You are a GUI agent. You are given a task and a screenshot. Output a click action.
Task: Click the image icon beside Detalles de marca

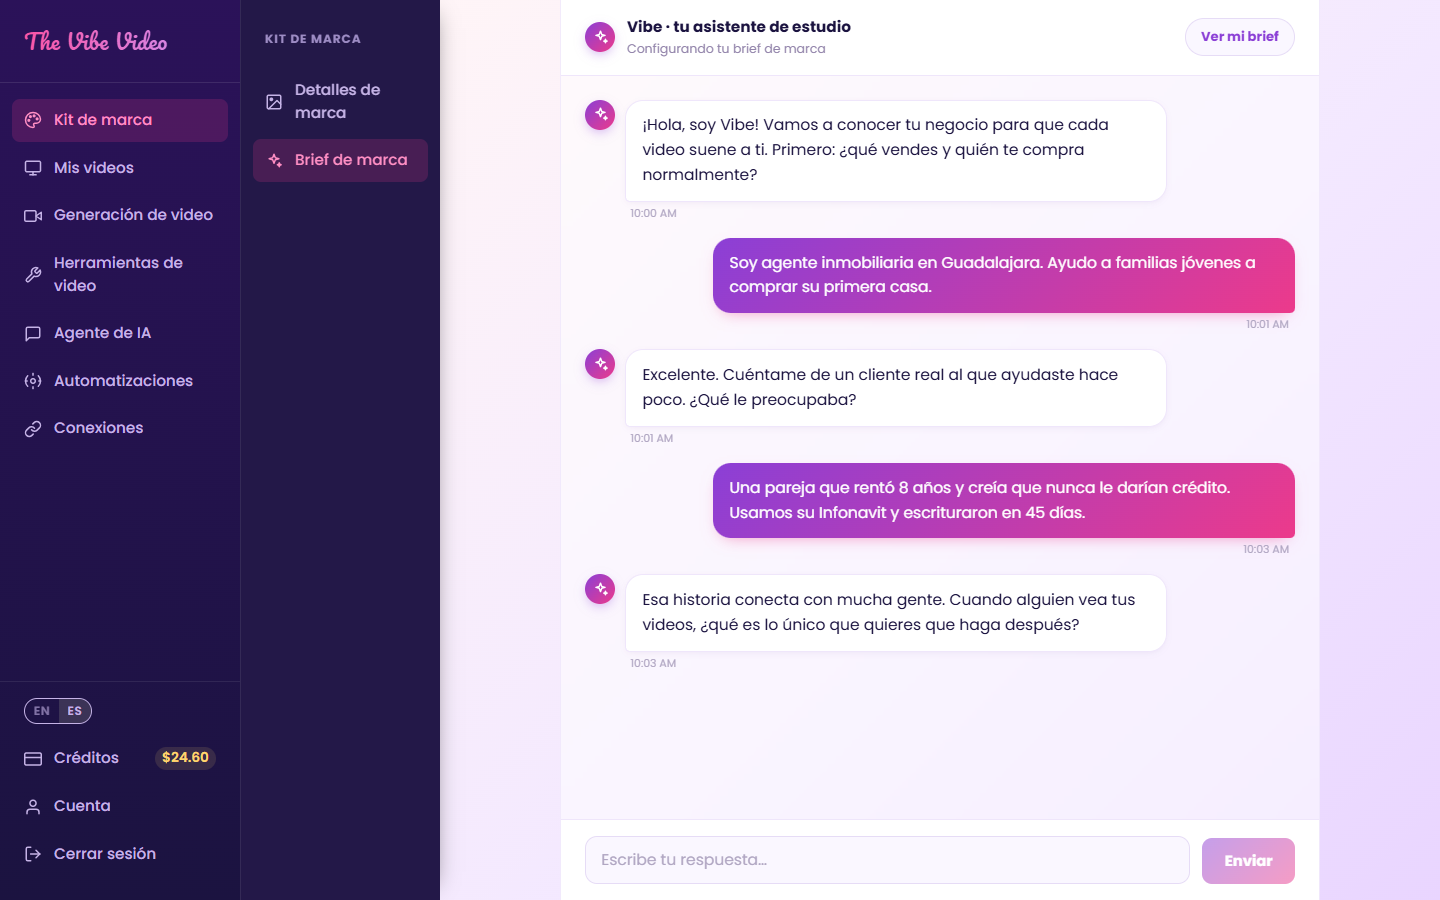274,102
